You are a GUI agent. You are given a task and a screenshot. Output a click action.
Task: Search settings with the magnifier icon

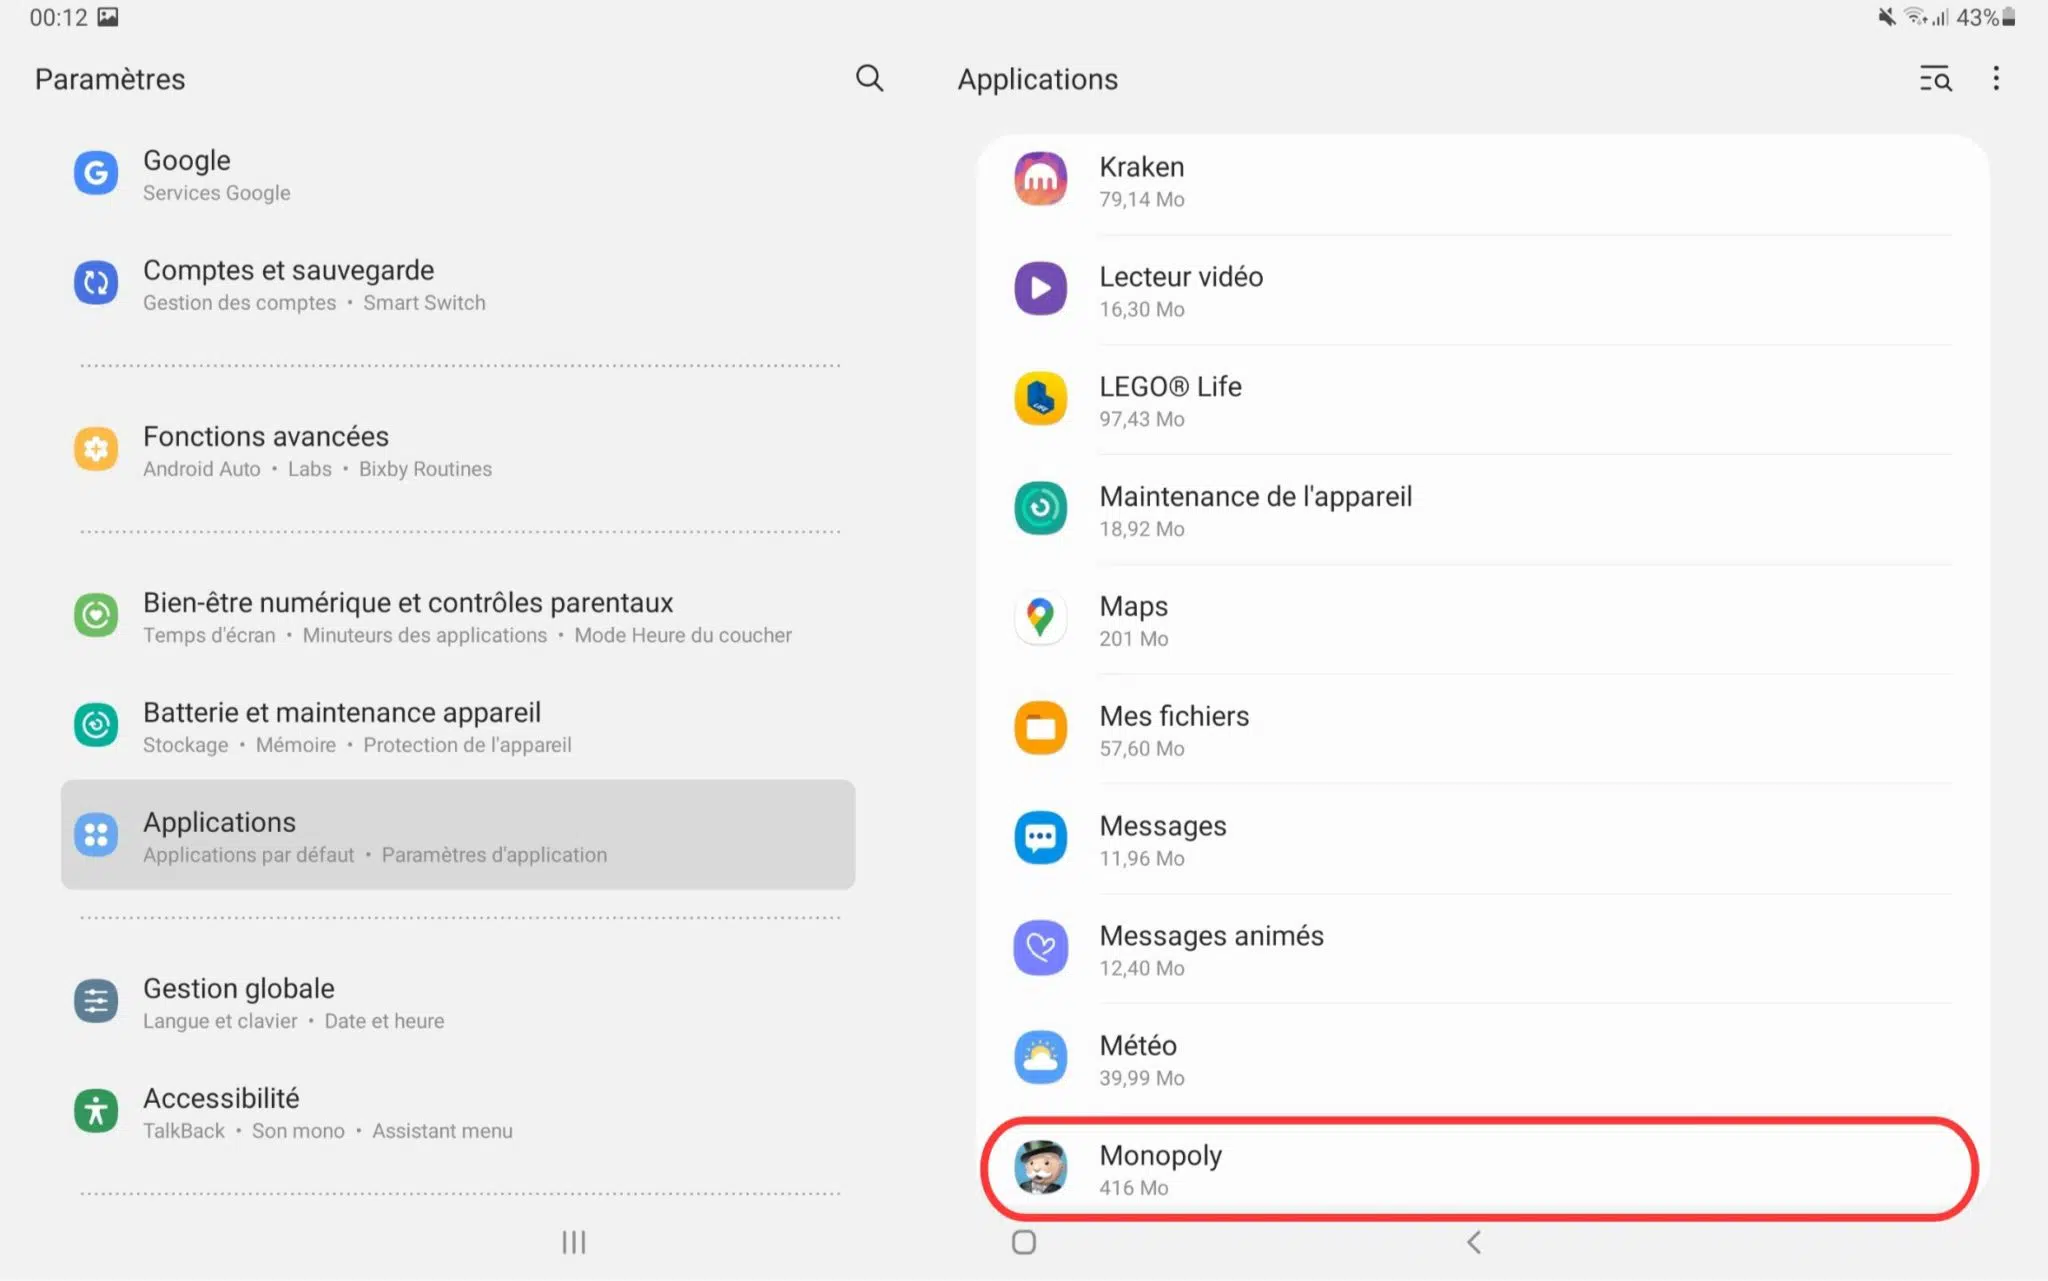click(869, 78)
